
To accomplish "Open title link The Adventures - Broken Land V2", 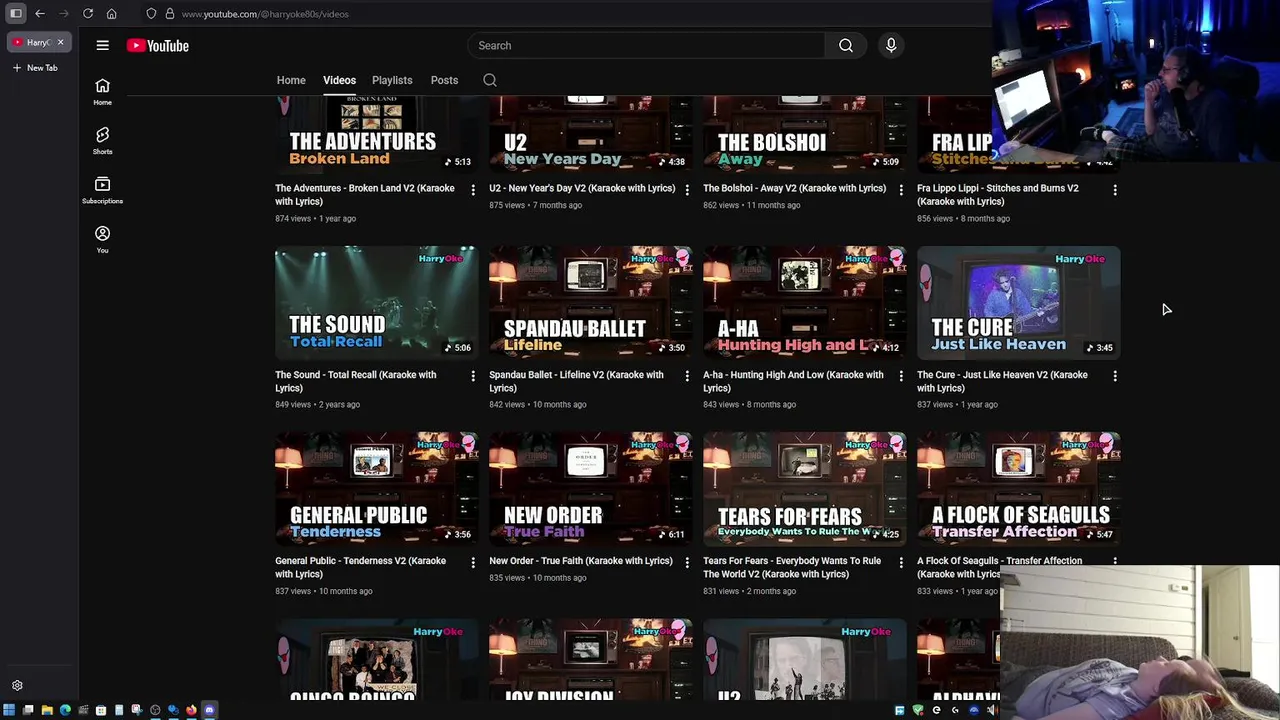I will click(x=365, y=195).
